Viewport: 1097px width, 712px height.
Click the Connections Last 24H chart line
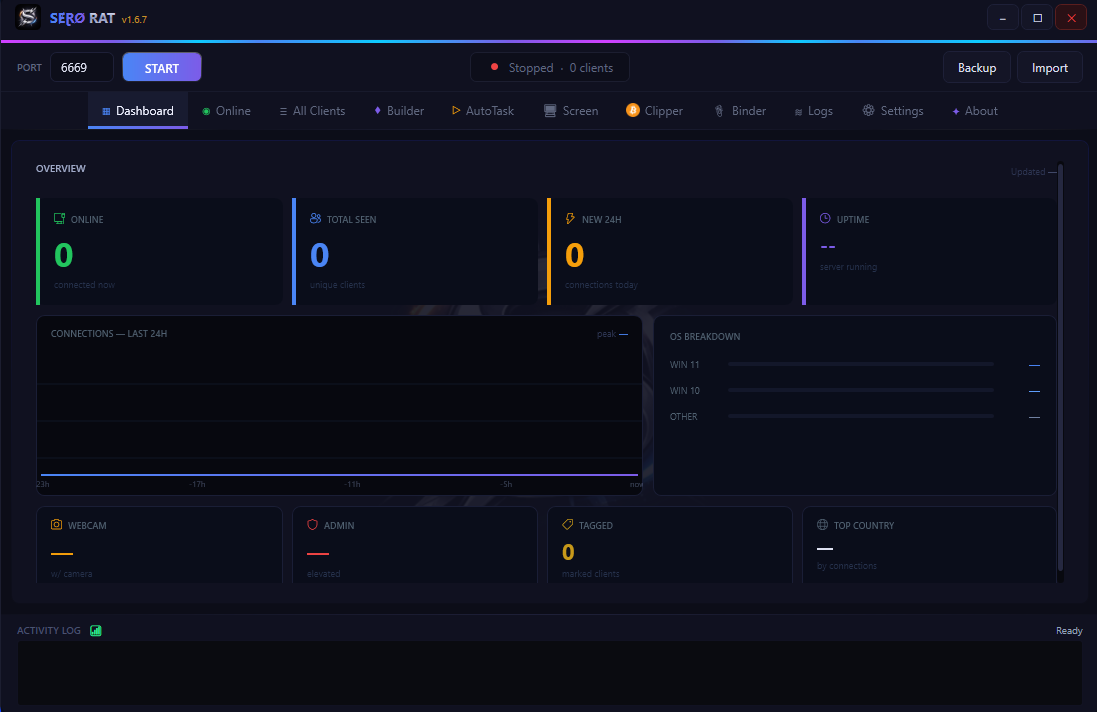point(339,474)
